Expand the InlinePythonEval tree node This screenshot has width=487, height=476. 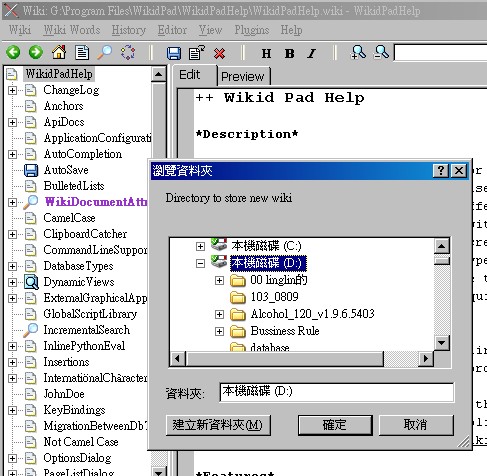tap(12, 346)
